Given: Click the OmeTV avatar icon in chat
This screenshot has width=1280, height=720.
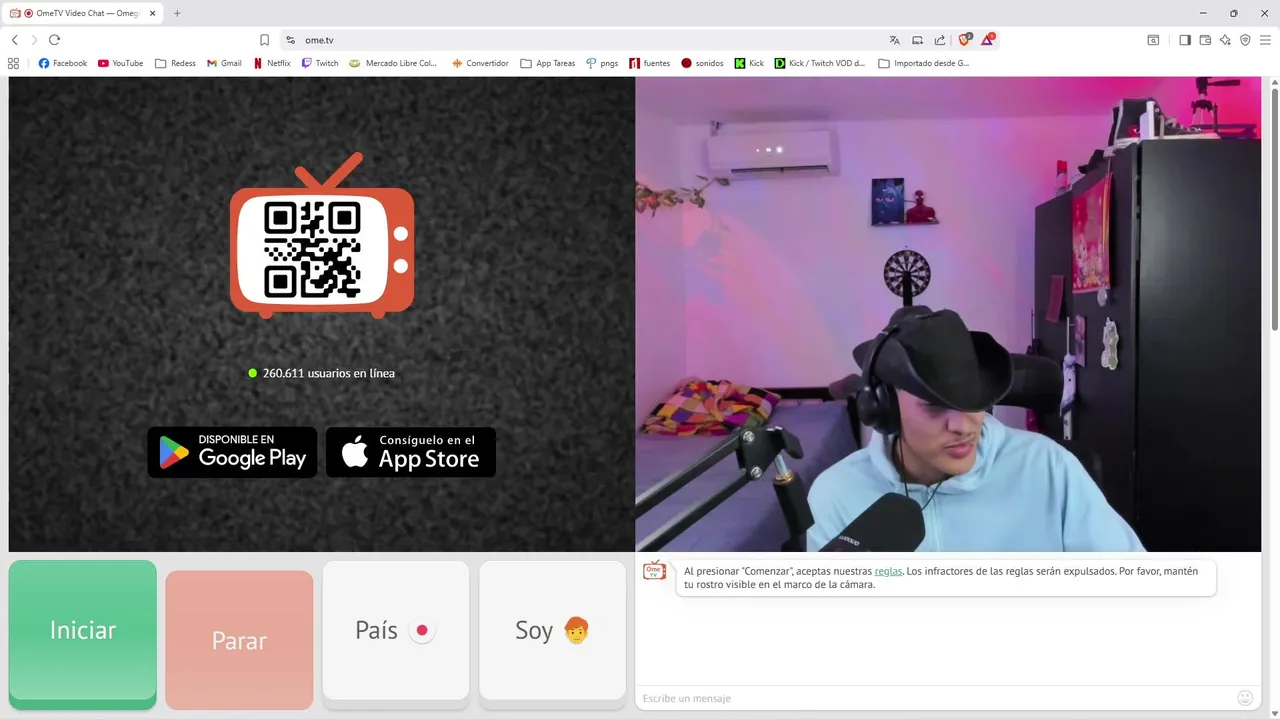Looking at the screenshot, I should (x=654, y=571).
